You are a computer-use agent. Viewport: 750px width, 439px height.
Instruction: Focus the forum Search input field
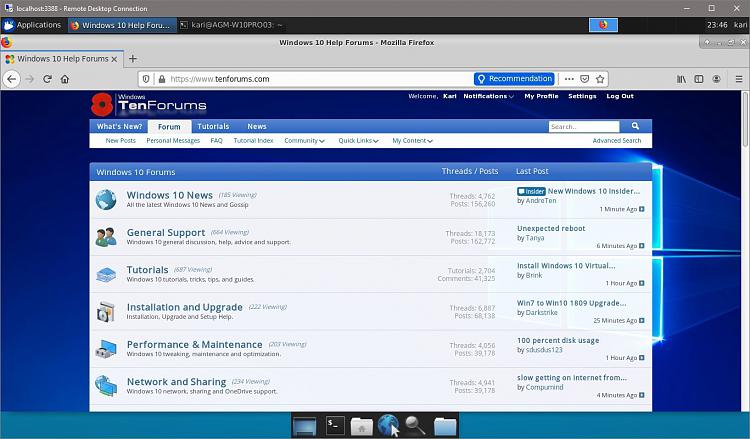click(584, 126)
